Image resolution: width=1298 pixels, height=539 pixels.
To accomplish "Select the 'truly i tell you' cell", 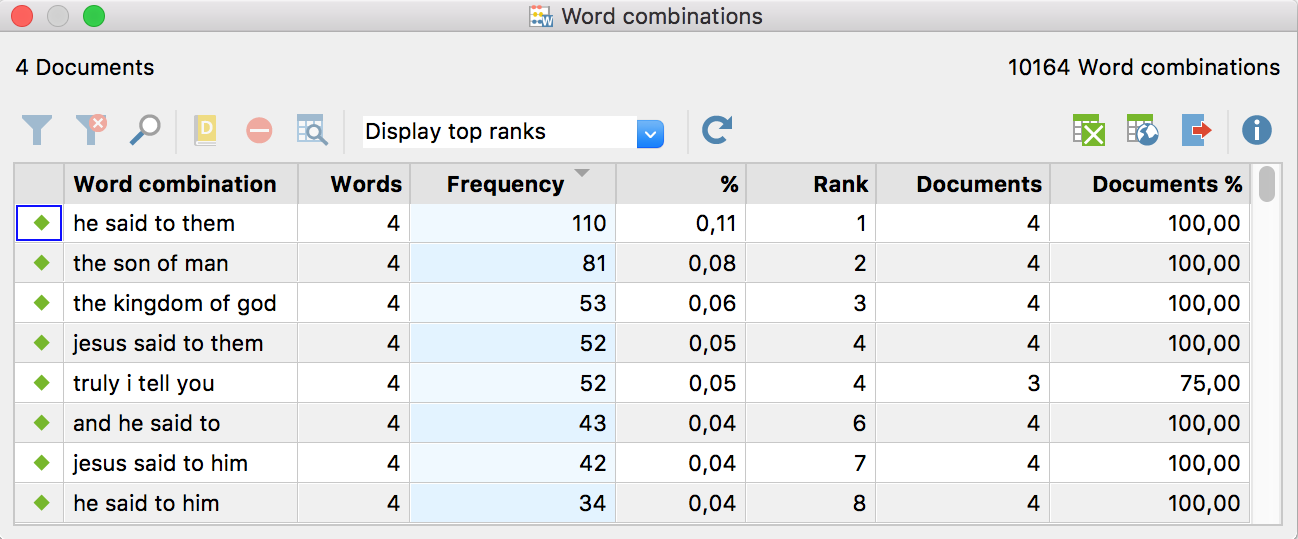I will coord(181,383).
